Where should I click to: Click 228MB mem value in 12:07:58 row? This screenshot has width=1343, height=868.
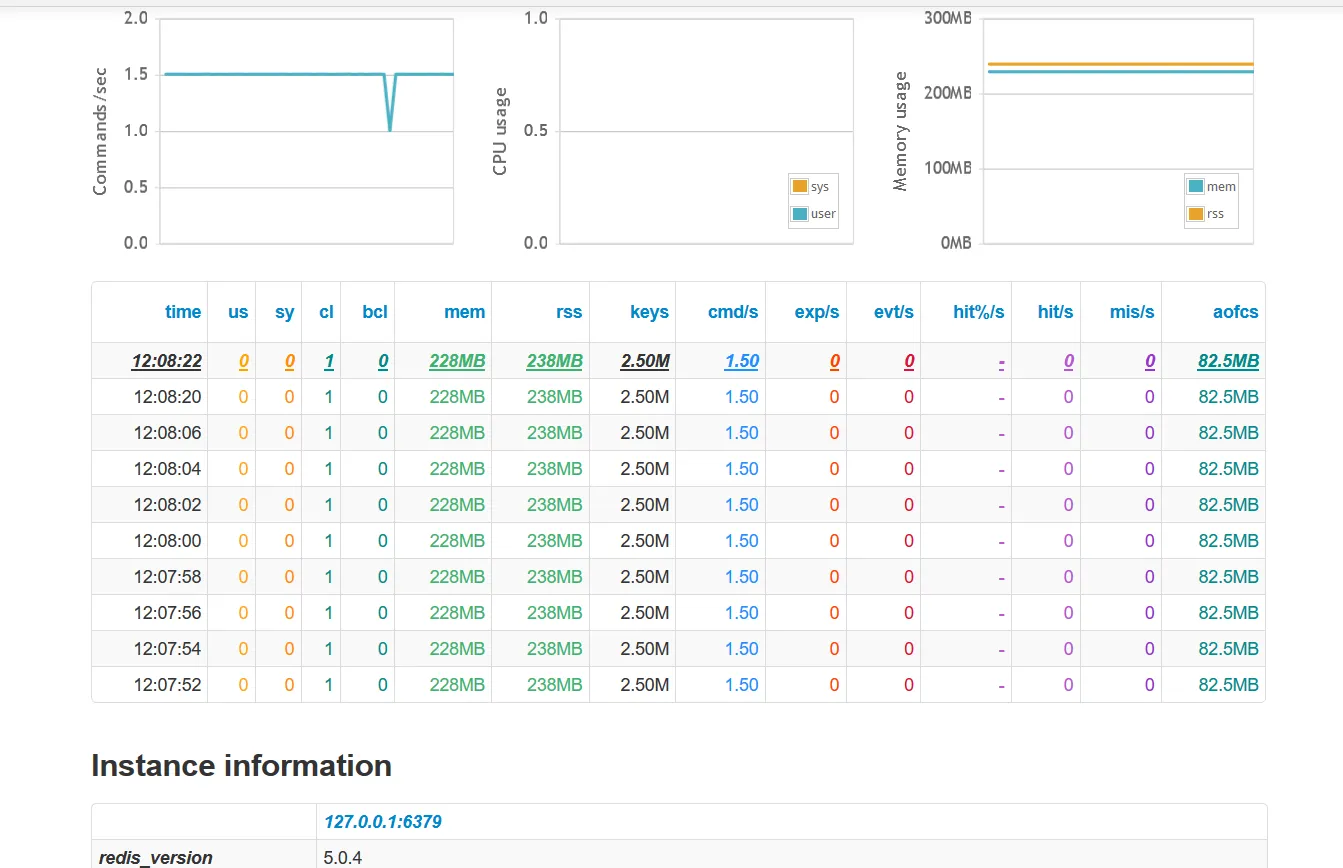pyautogui.click(x=457, y=577)
